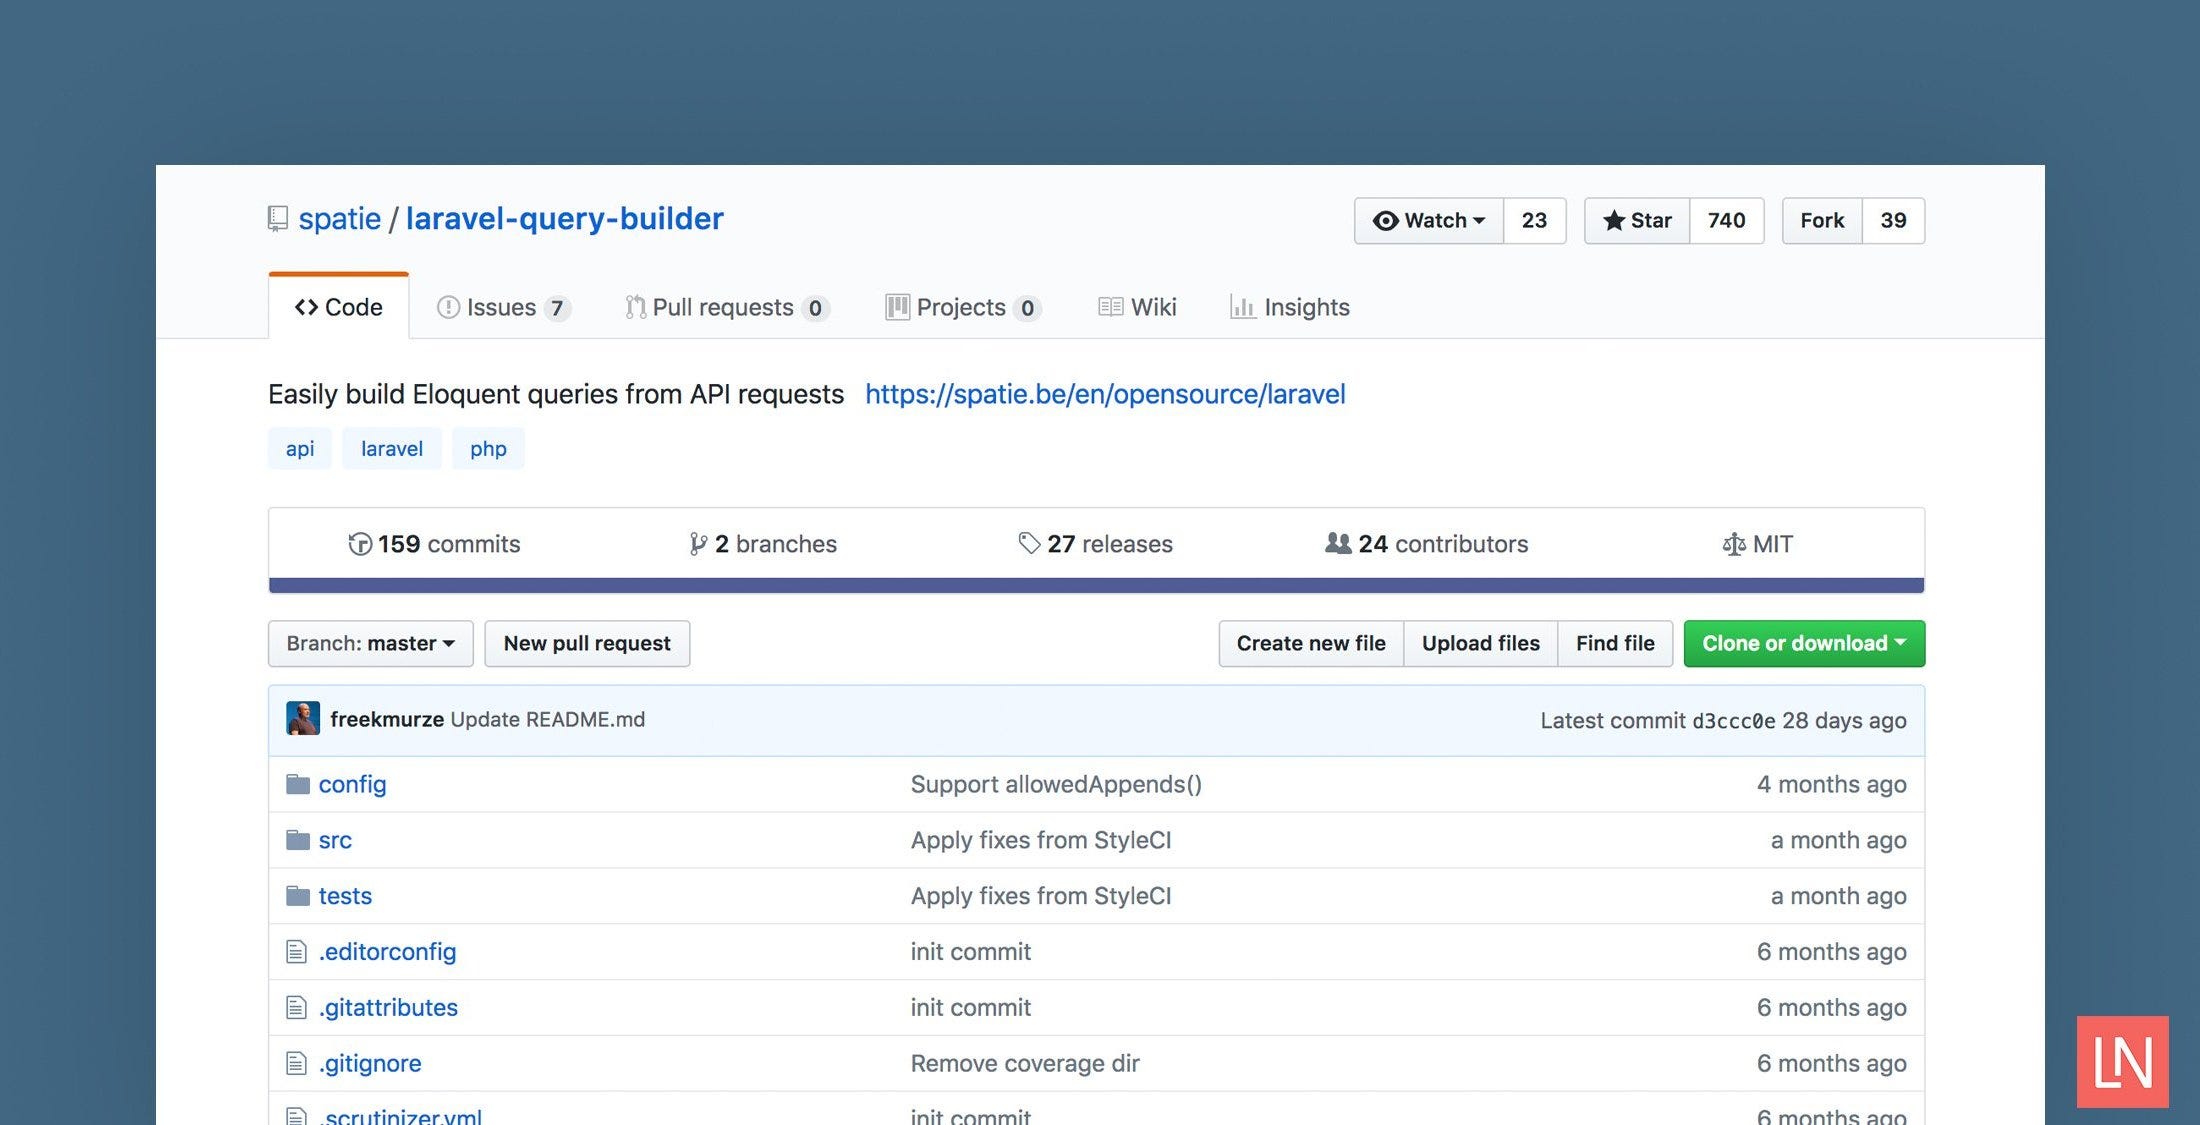Screen dimensions: 2200x1125
Task: Select the commits clock icon showing 159 commits
Action: 362,544
